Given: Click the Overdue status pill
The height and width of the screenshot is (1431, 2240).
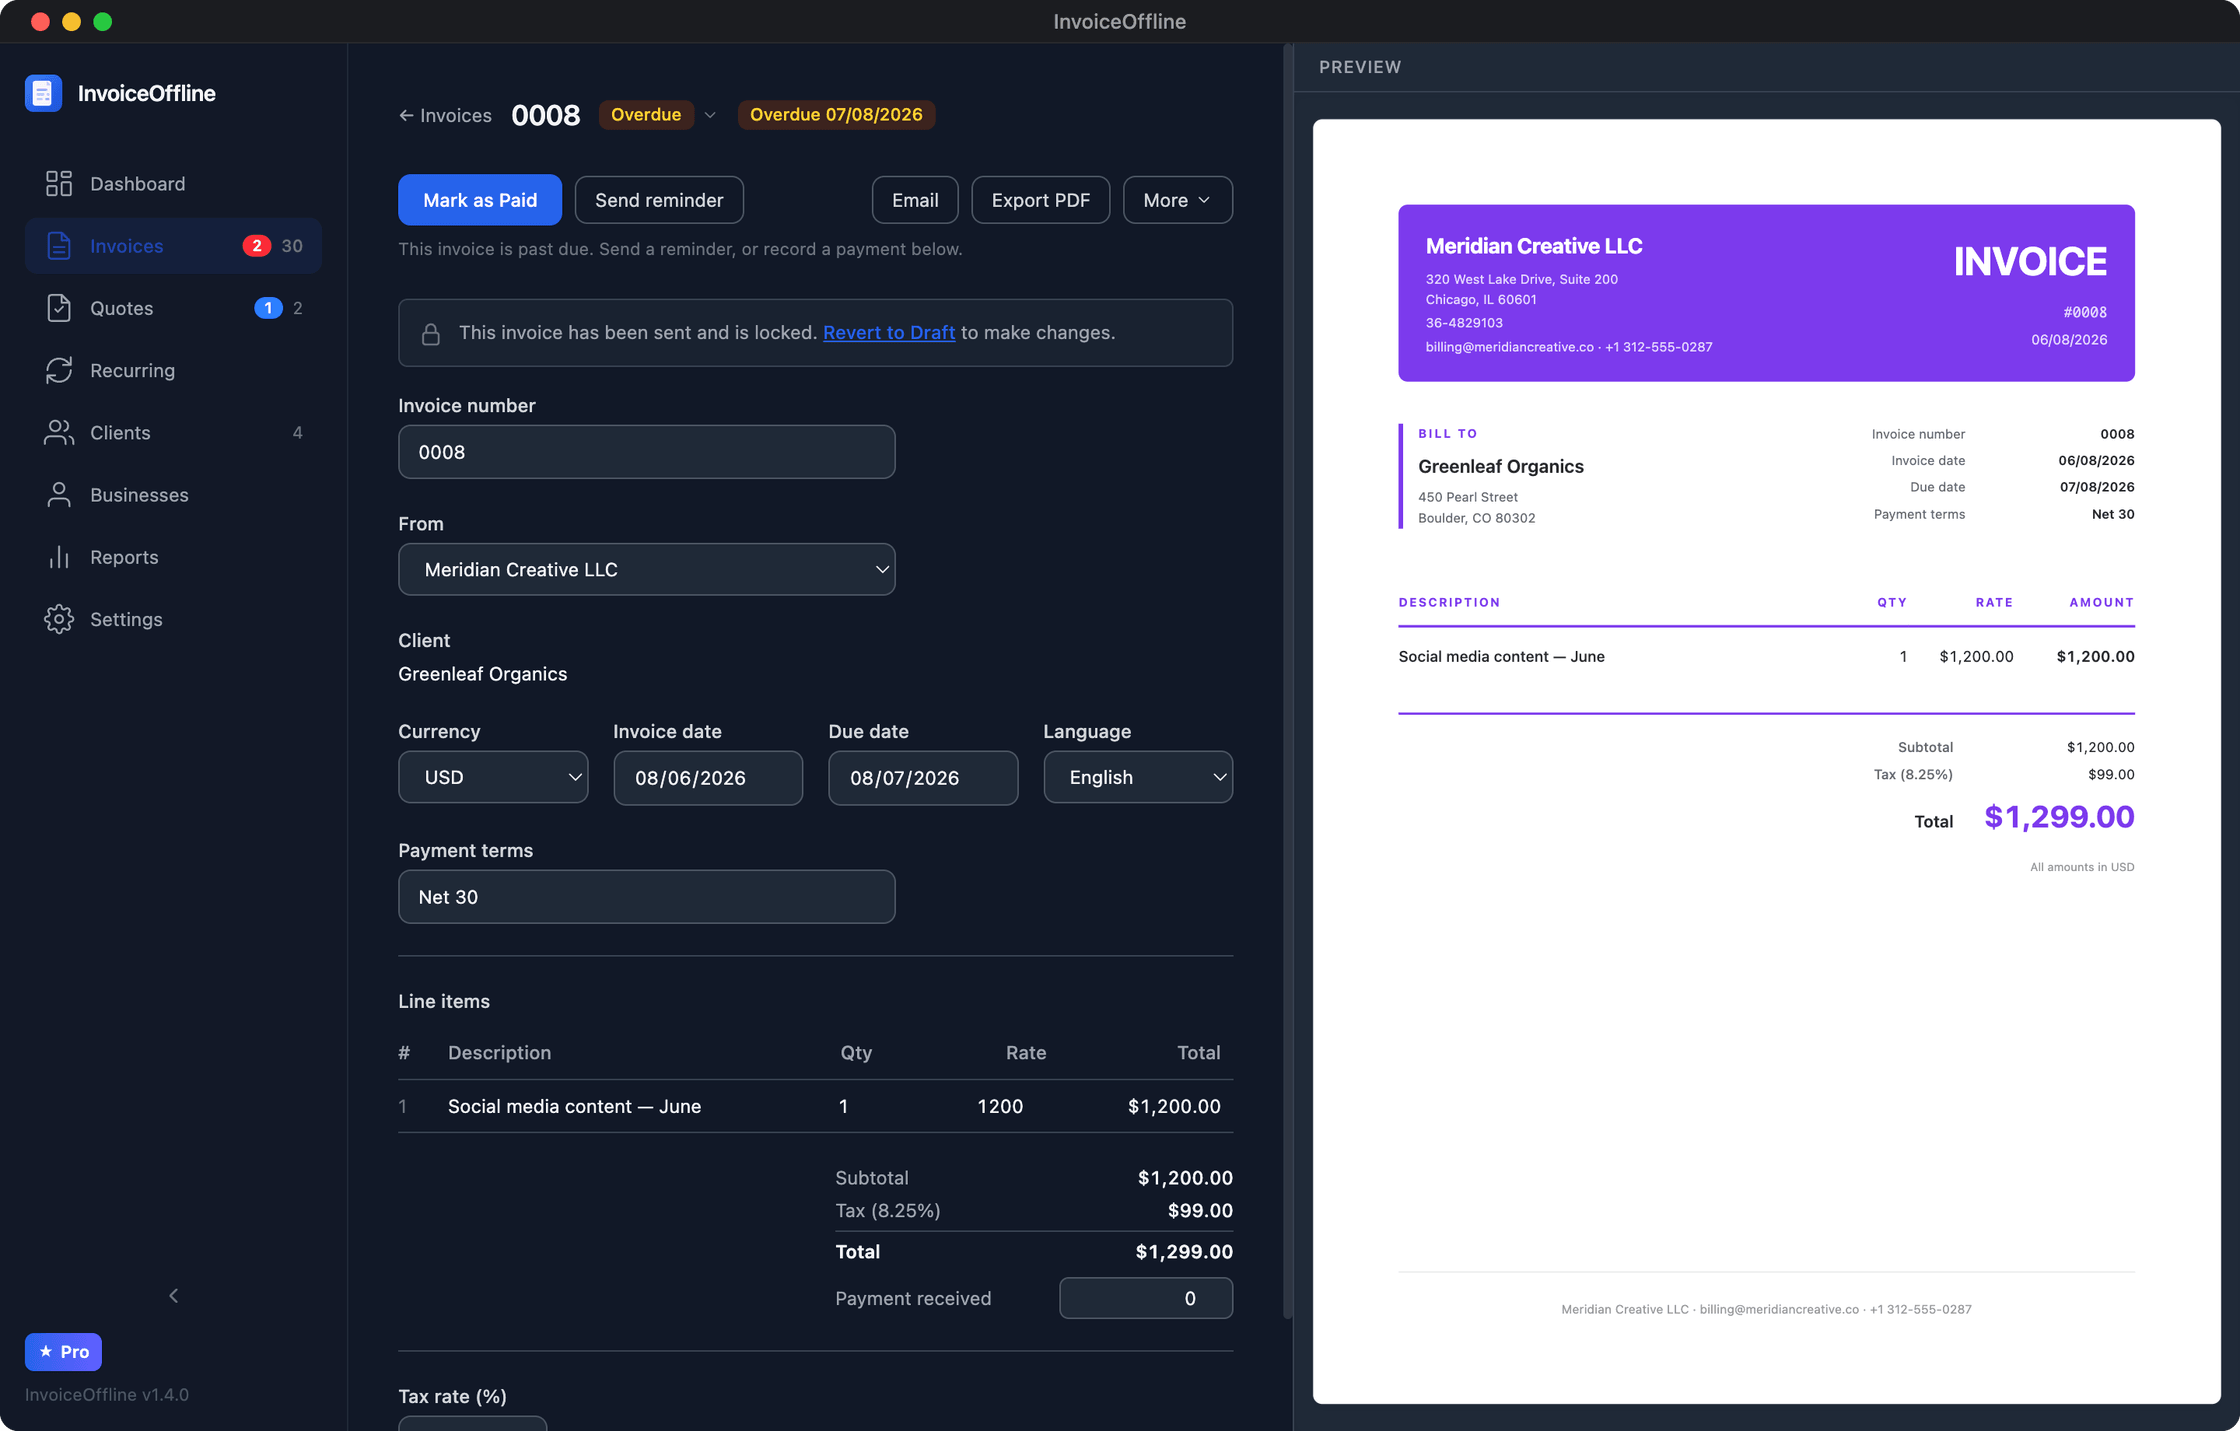Looking at the screenshot, I should tap(646, 115).
